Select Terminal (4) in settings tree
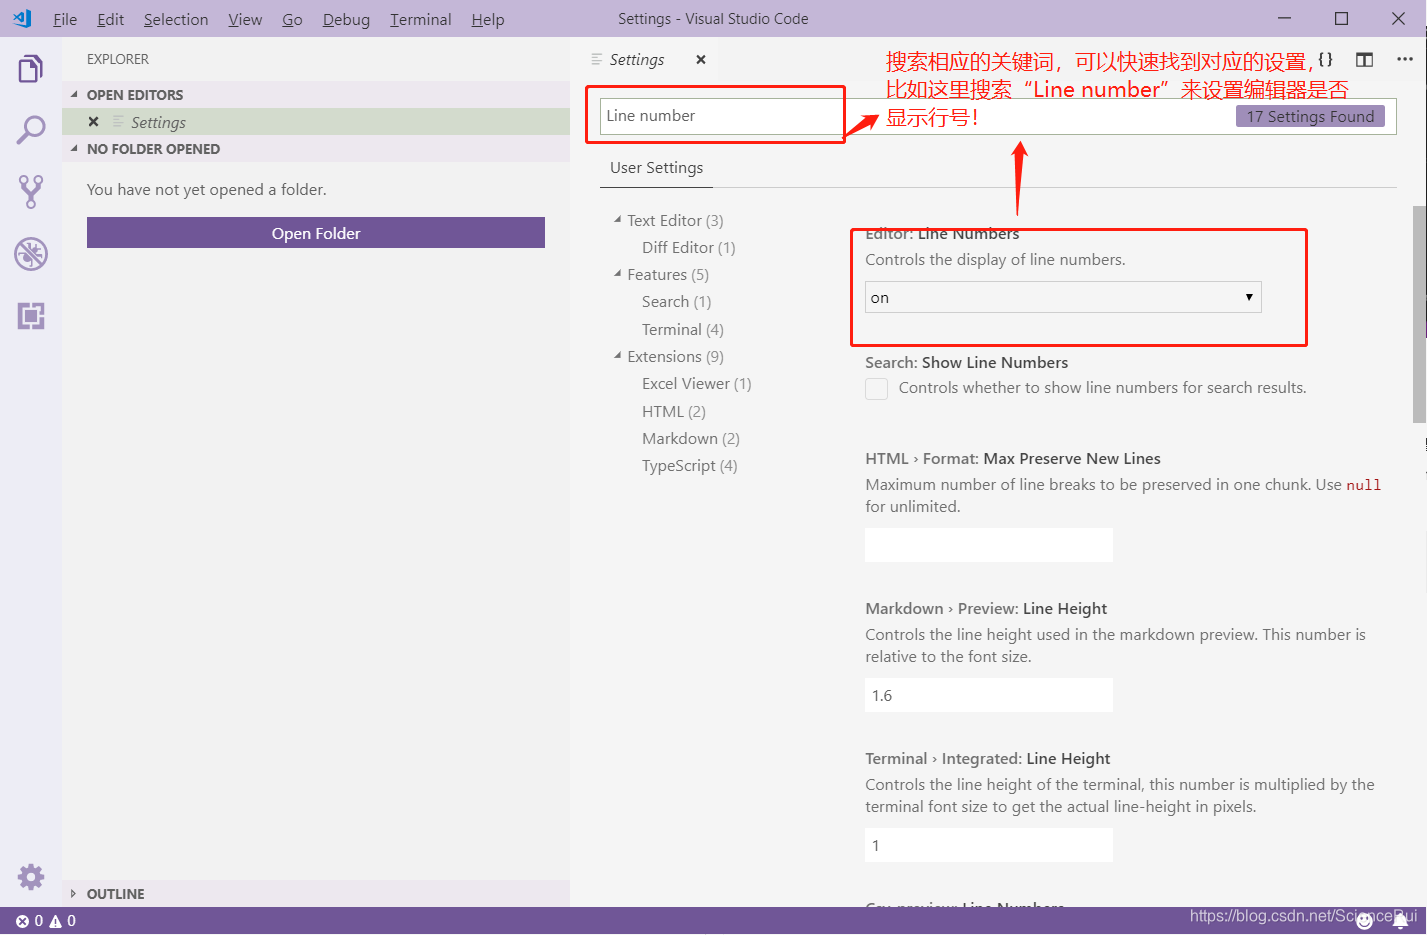This screenshot has width=1427, height=935. coord(682,329)
